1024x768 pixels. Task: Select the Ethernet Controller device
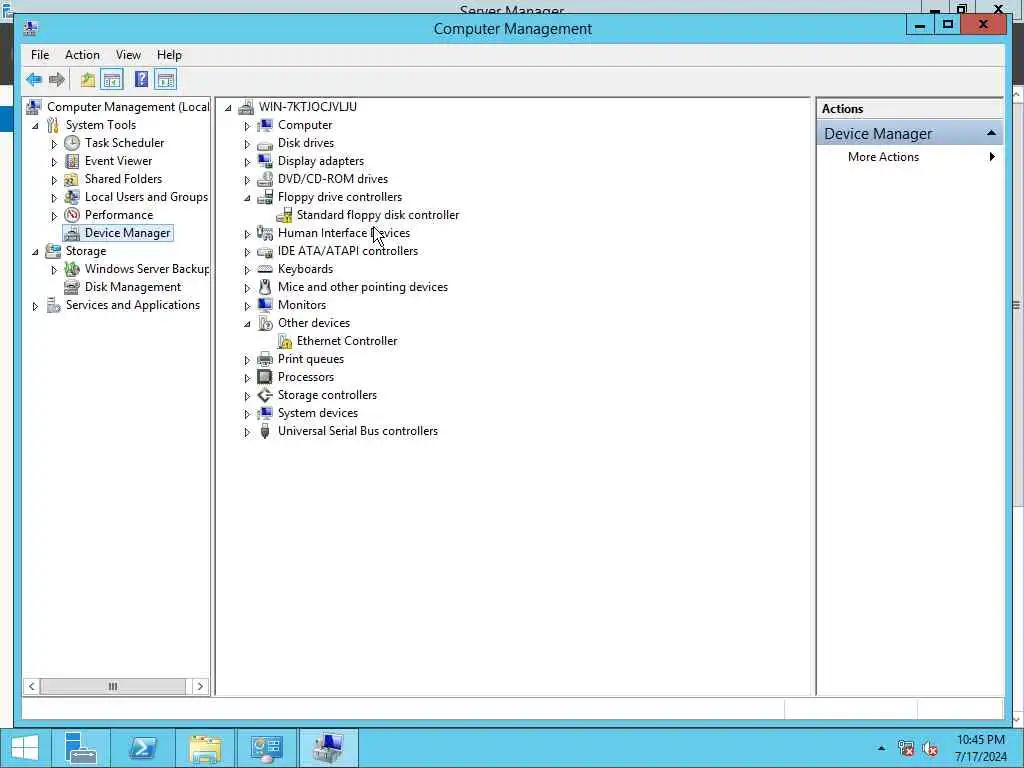(347, 341)
